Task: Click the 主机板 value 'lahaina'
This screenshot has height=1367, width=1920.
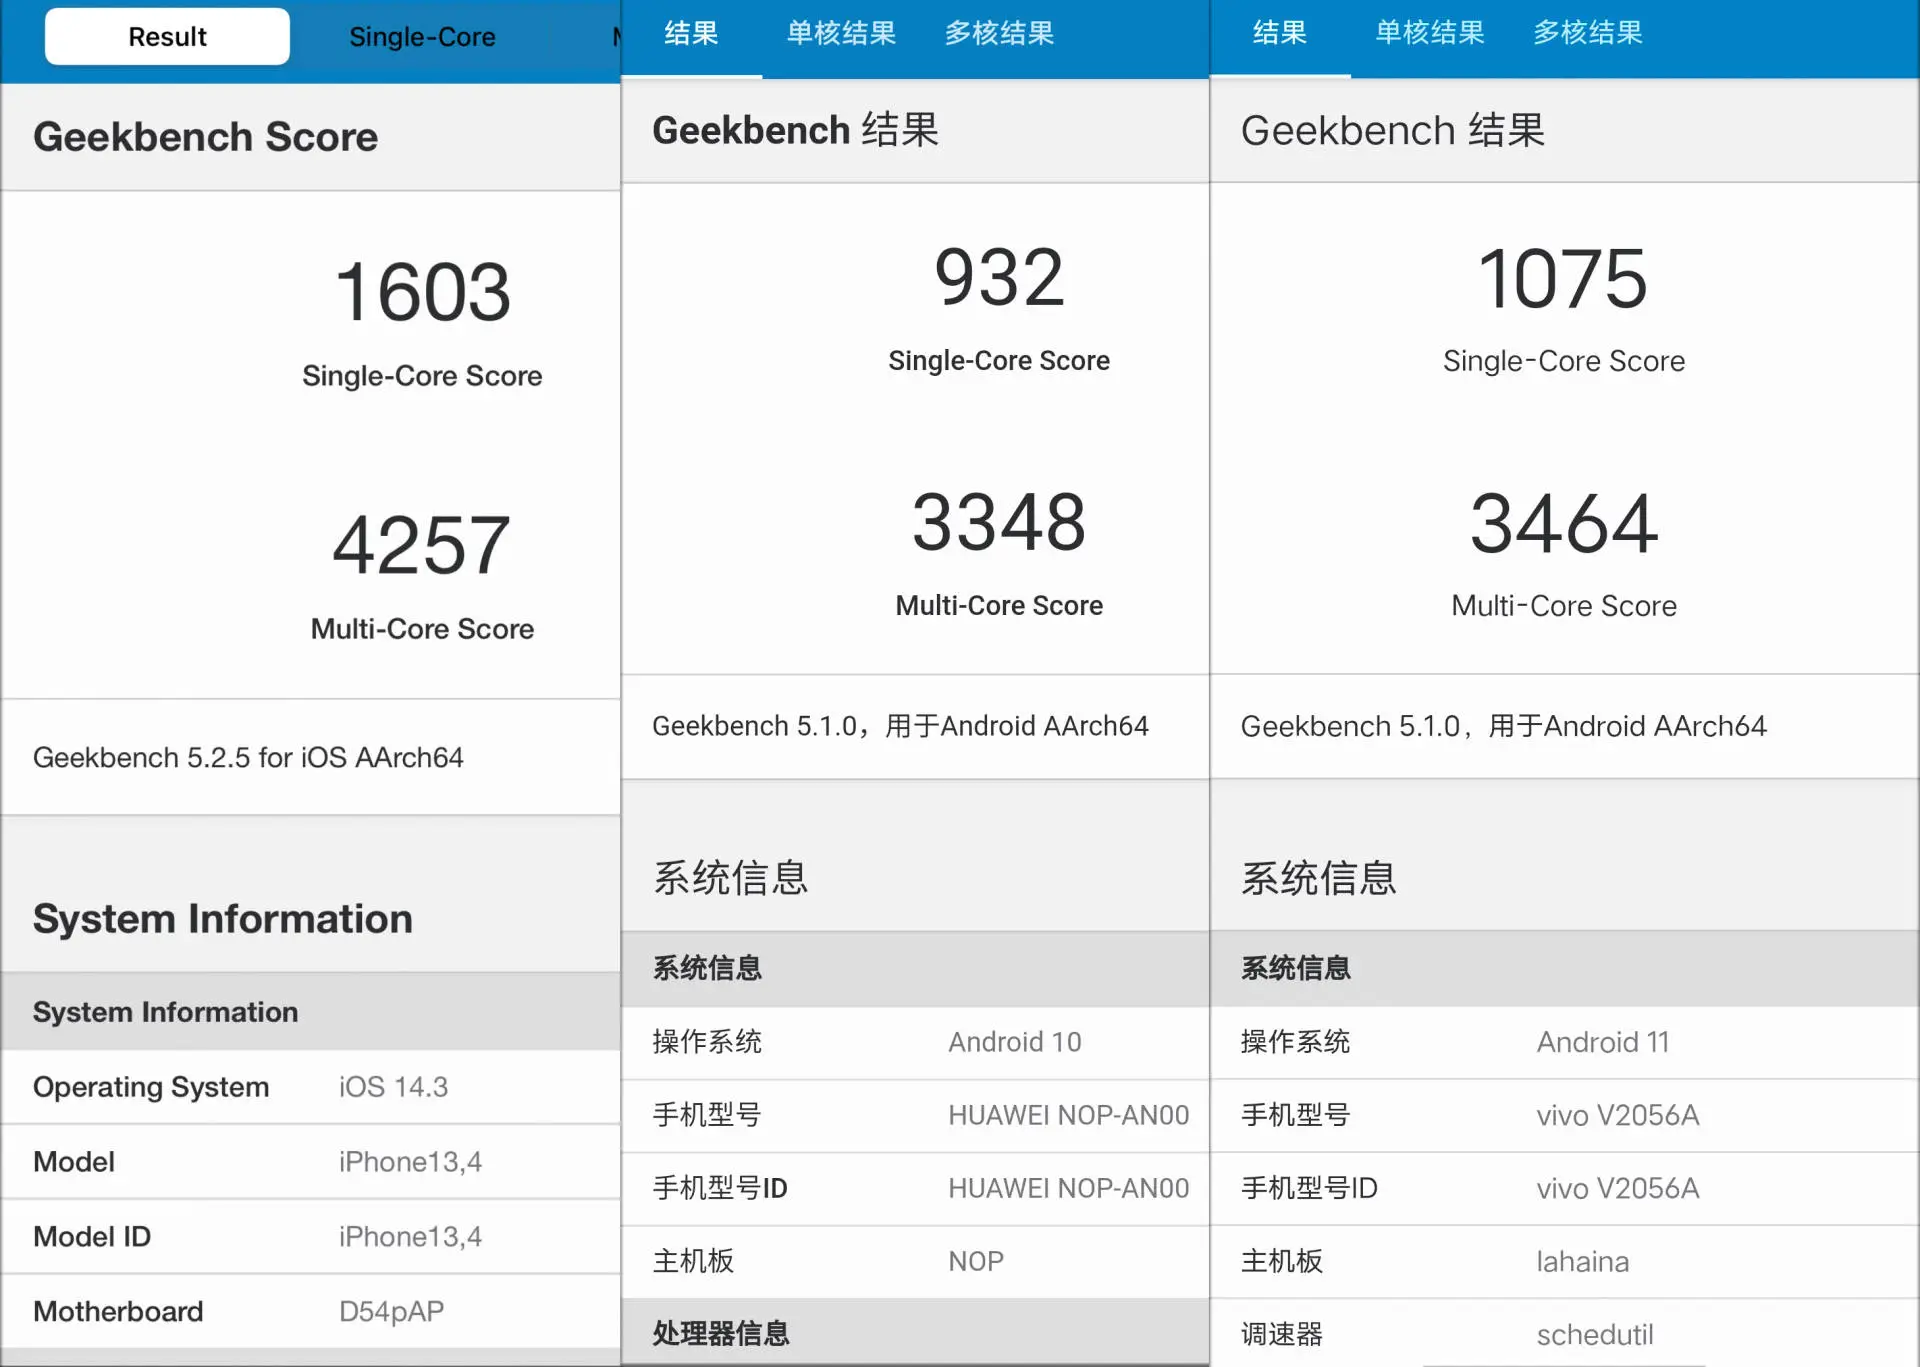Action: click(x=1582, y=1261)
